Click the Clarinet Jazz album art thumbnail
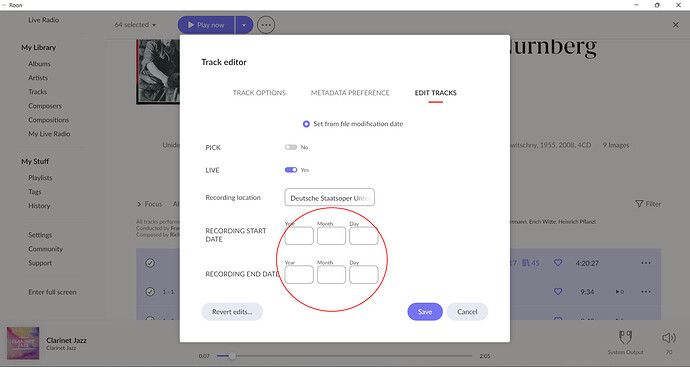The image size is (690, 367). [23, 343]
